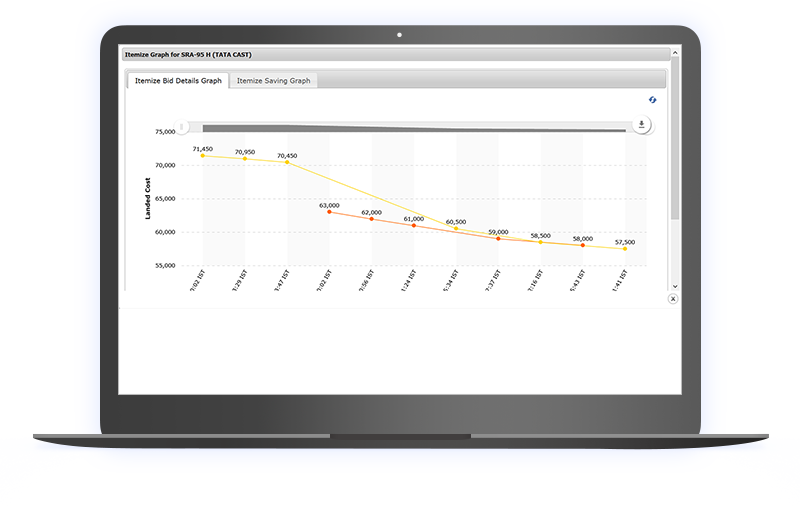
Task: Select the 57,500 data point
Action: (x=625, y=249)
